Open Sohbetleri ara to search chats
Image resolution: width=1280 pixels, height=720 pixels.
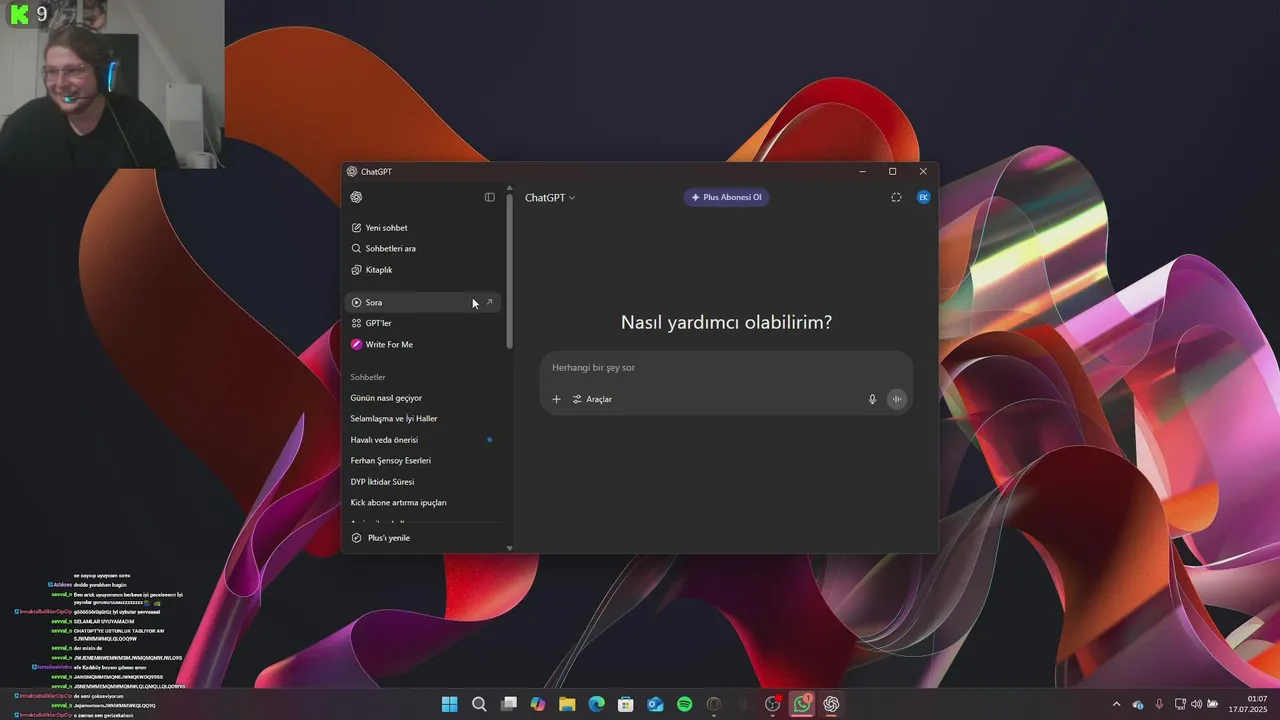pyautogui.click(x=423, y=248)
